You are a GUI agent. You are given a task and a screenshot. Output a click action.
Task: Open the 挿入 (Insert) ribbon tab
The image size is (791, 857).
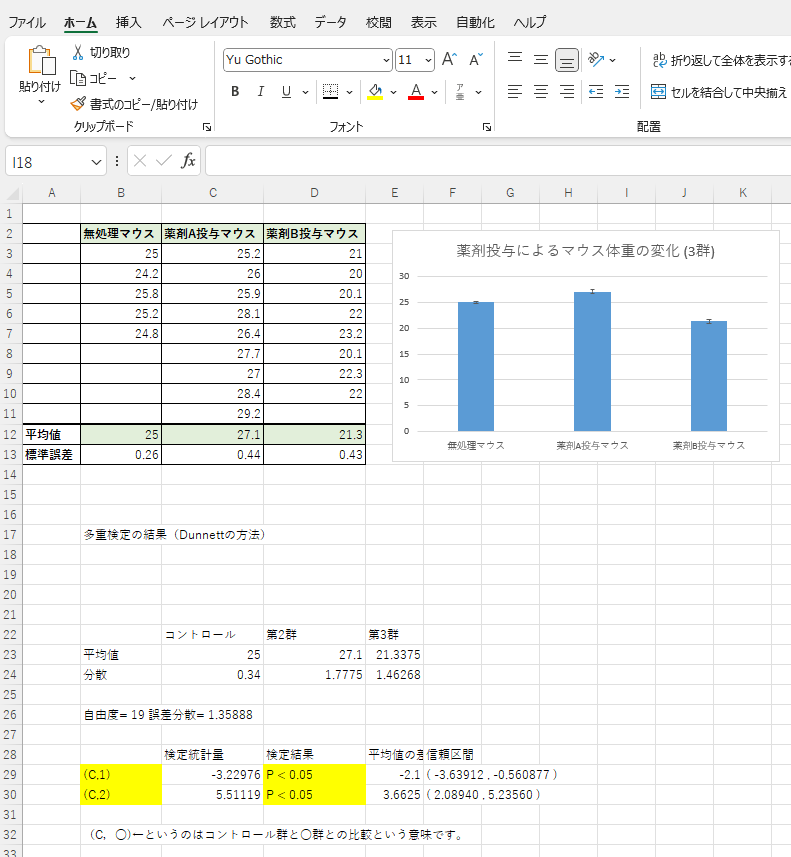[128, 22]
